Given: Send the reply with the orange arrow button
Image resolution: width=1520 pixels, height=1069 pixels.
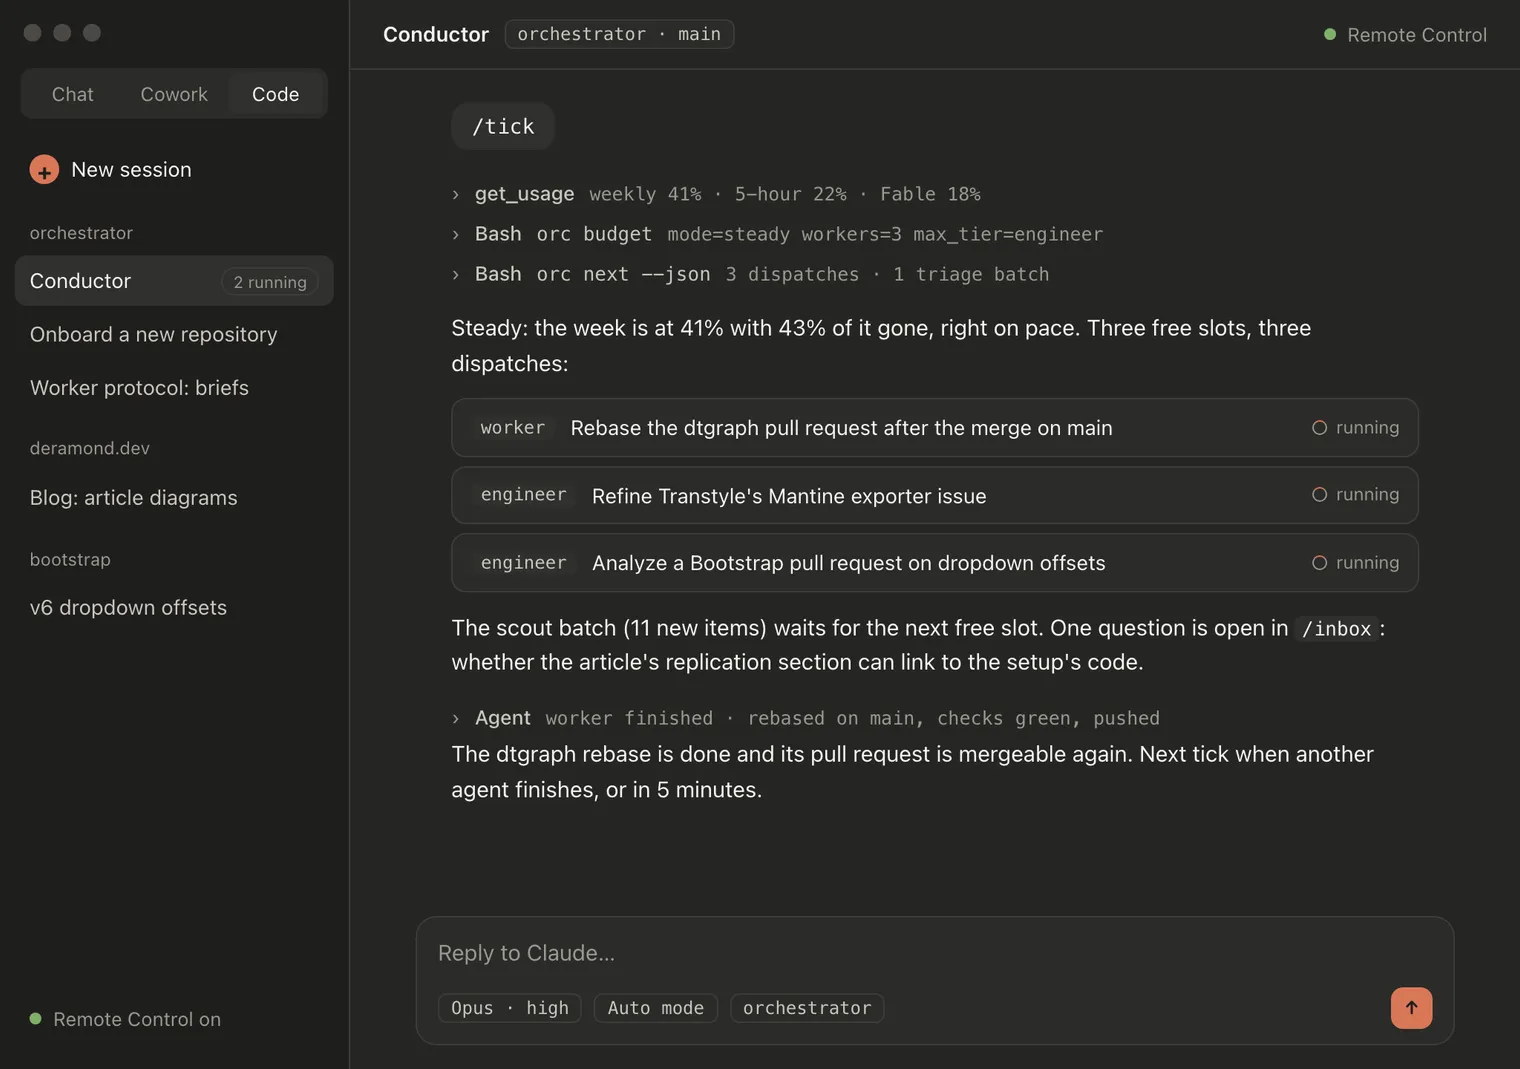Looking at the screenshot, I should click(x=1411, y=1008).
